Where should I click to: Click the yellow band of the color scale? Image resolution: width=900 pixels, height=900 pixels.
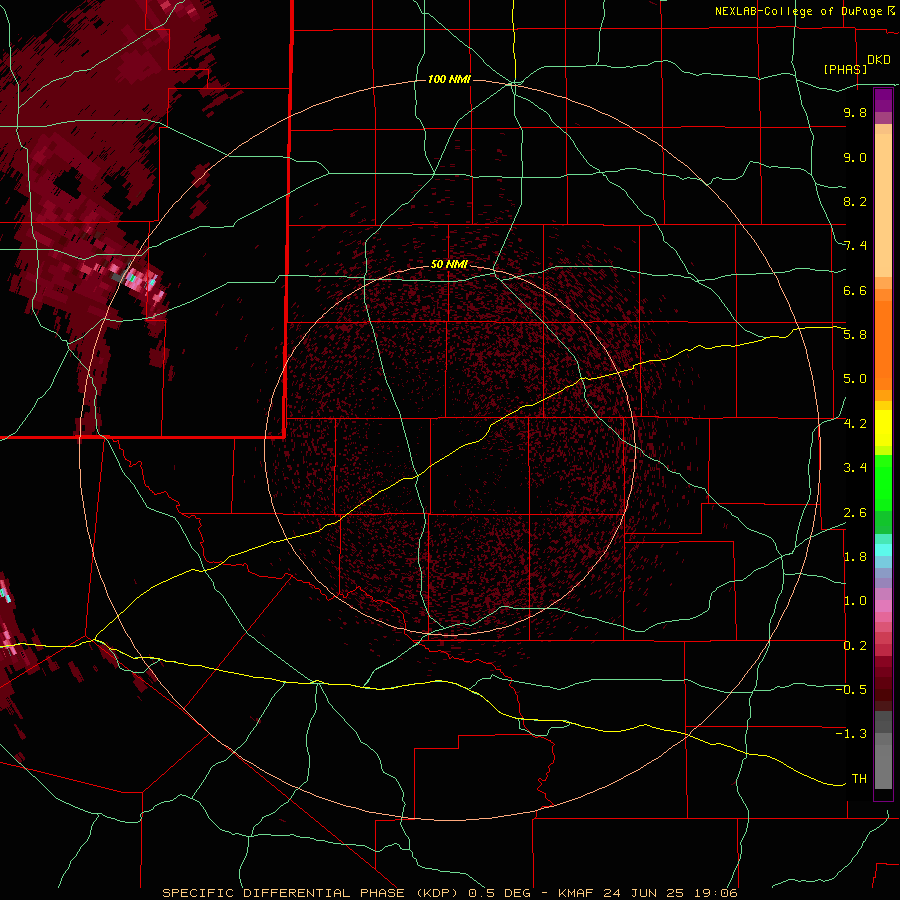[883, 428]
